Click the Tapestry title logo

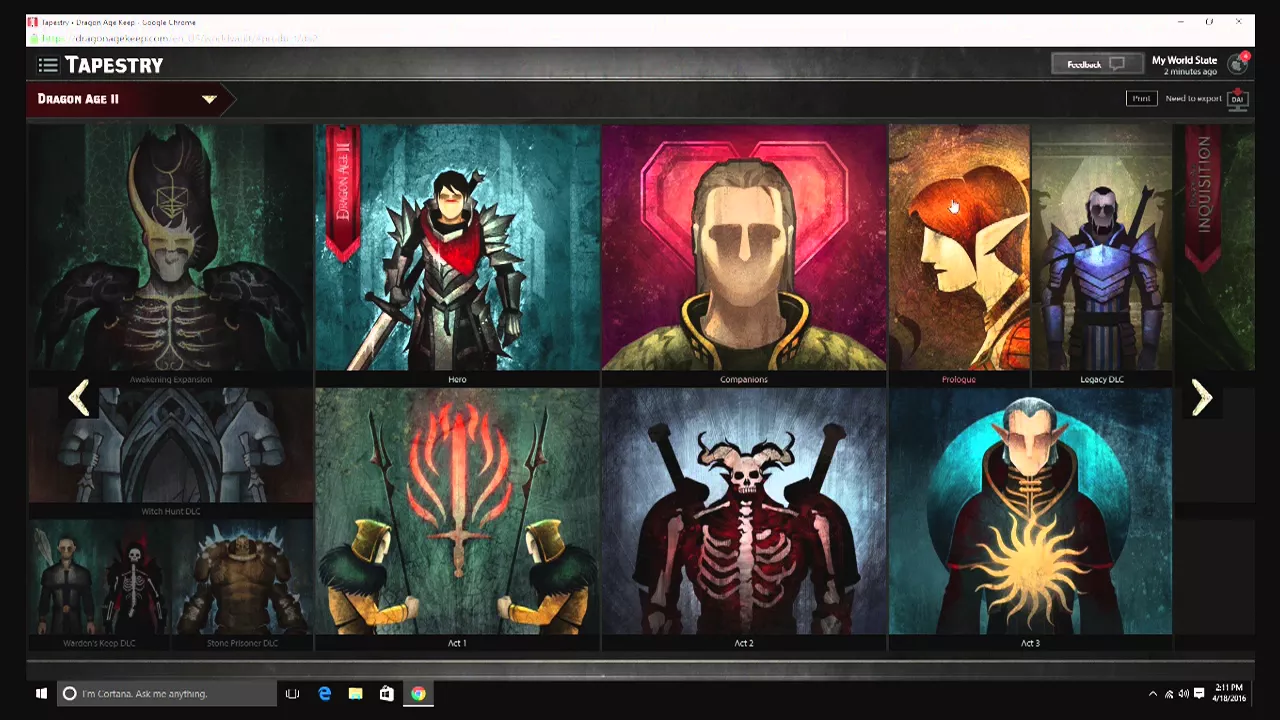coord(114,65)
